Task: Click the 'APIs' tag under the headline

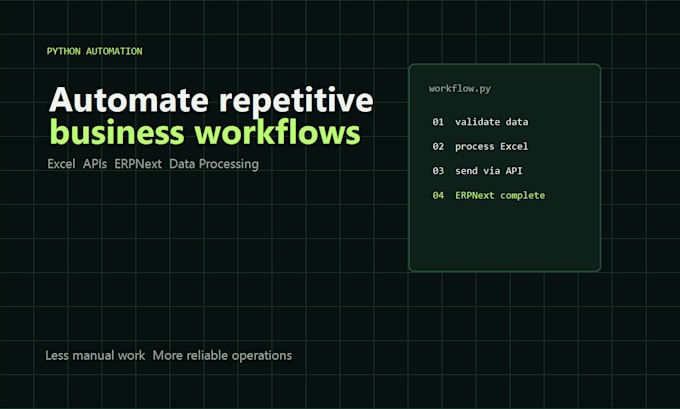Action: tap(95, 164)
